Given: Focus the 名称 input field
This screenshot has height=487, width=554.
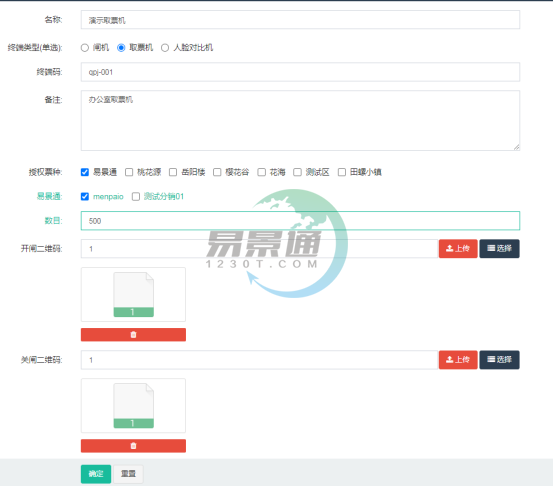Looking at the screenshot, I should [x=300, y=20].
